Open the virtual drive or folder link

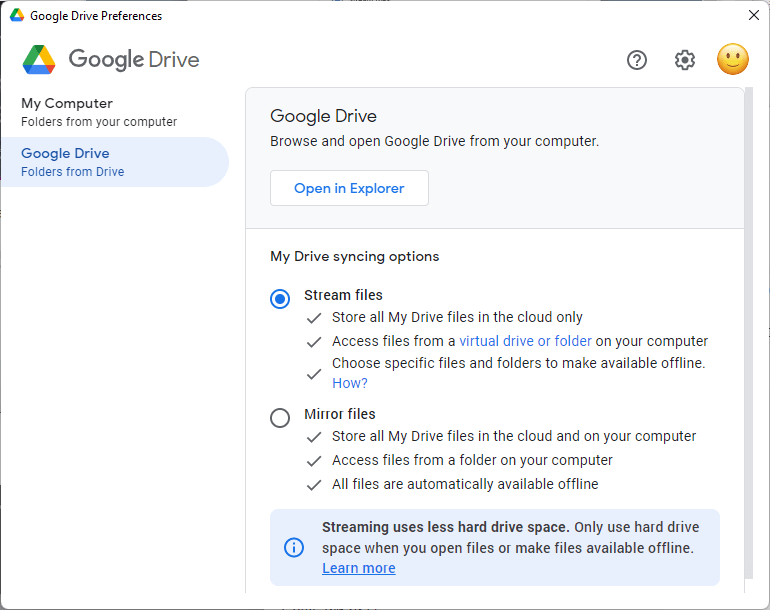tap(525, 341)
